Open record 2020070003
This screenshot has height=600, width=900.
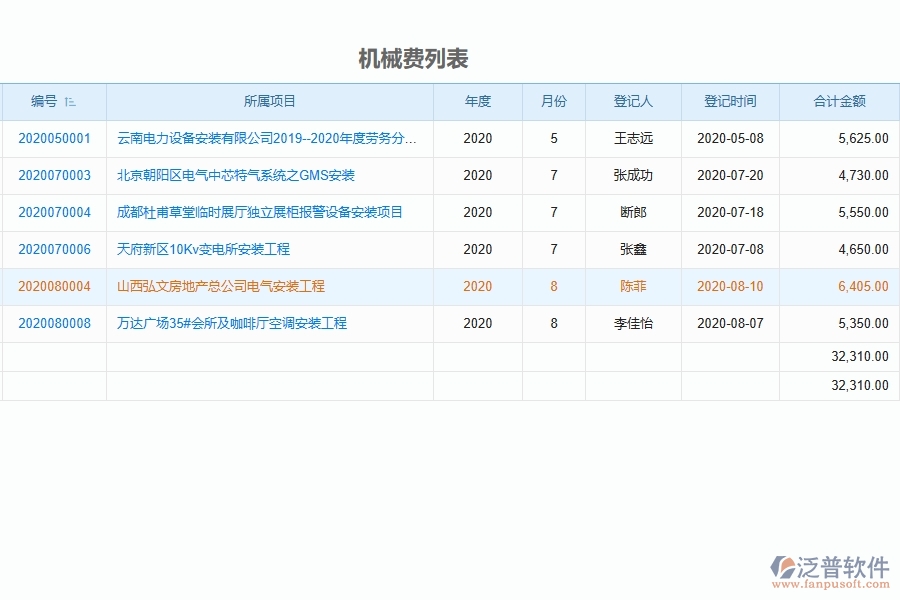pyautogui.click(x=55, y=176)
